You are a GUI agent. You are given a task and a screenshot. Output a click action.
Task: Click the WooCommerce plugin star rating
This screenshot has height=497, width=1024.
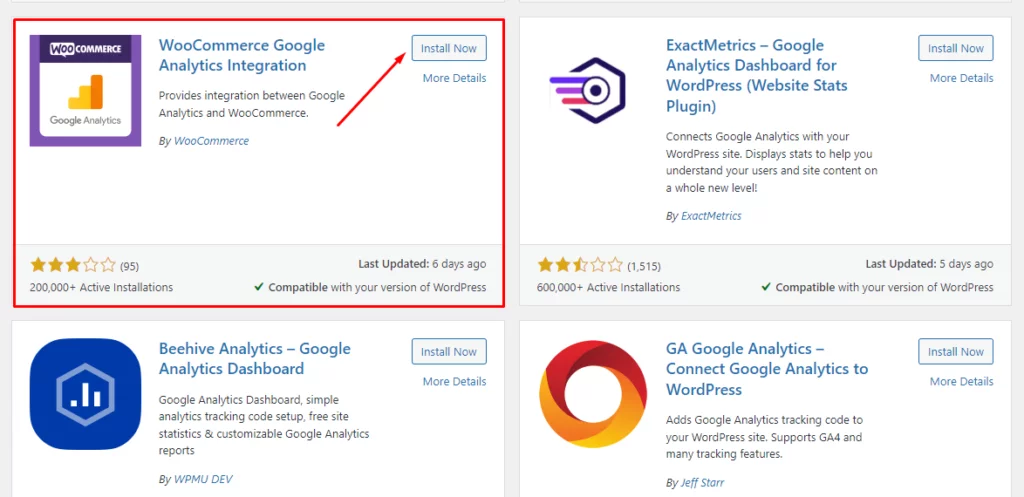[x=73, y=266]
